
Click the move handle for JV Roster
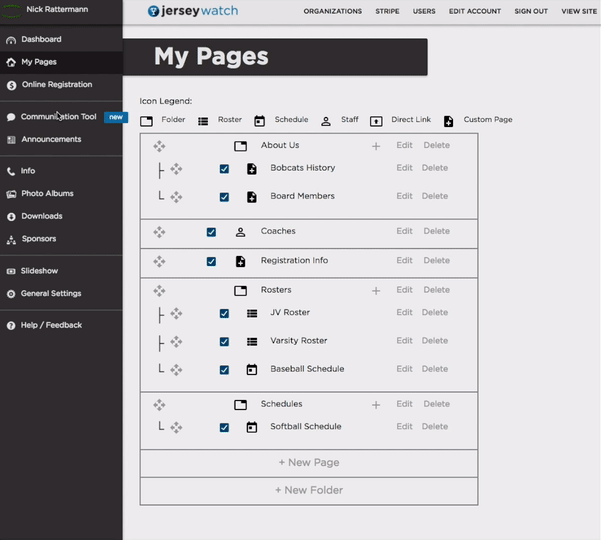[176, 313]
